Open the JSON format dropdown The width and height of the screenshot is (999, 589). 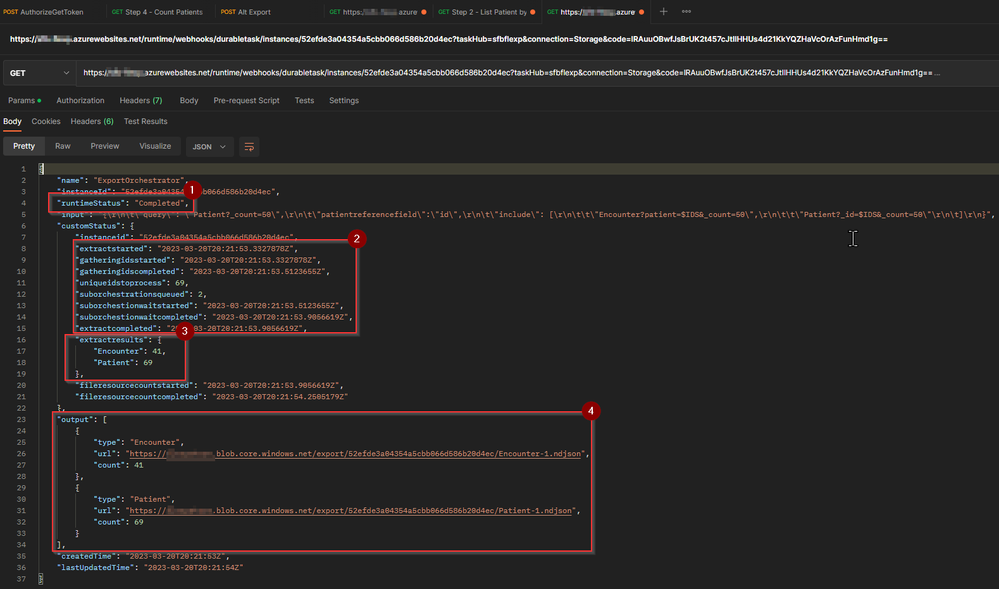coord(209,147)
